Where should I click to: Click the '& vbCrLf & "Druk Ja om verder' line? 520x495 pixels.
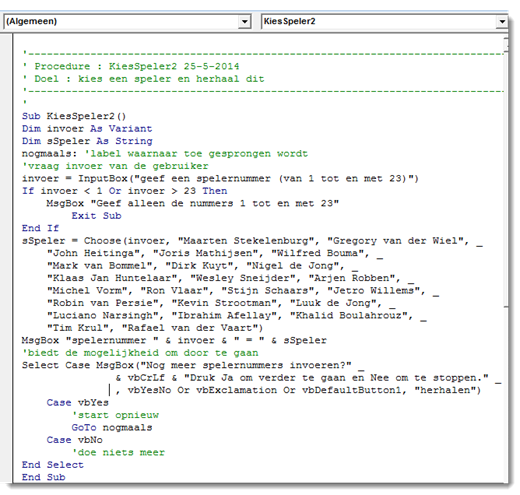pos(308,378)
